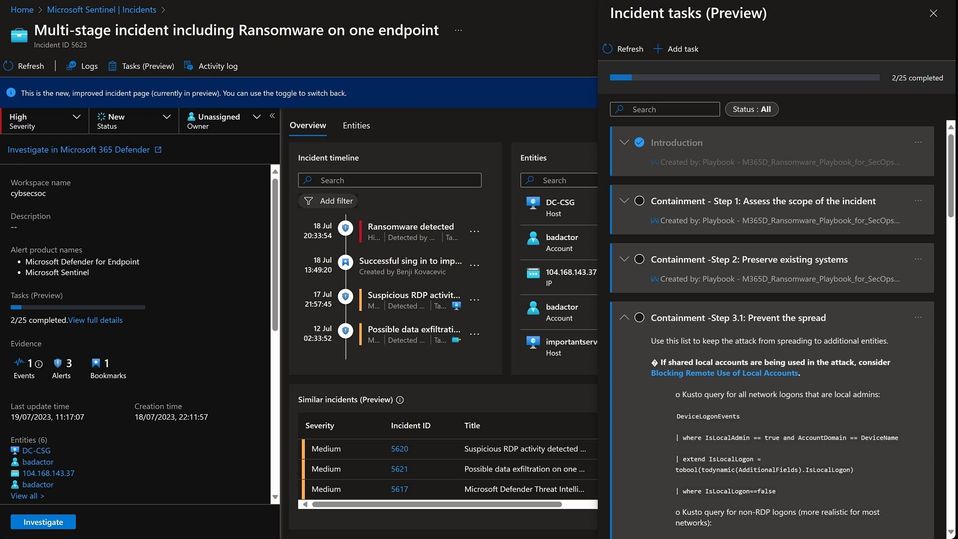Click the Alerts shield evidence icon
This screenshot has height=539, width=958.
pyautogui.click(x=58, y=363)
